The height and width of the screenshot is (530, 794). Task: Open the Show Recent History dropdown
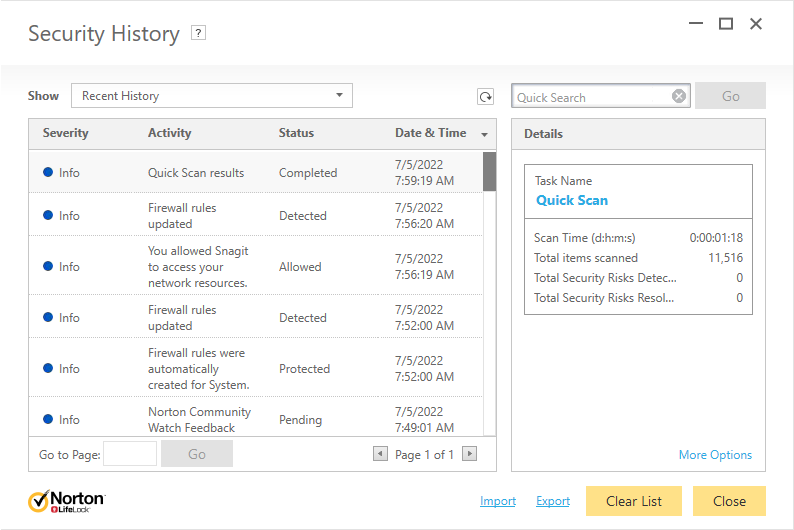212,96
